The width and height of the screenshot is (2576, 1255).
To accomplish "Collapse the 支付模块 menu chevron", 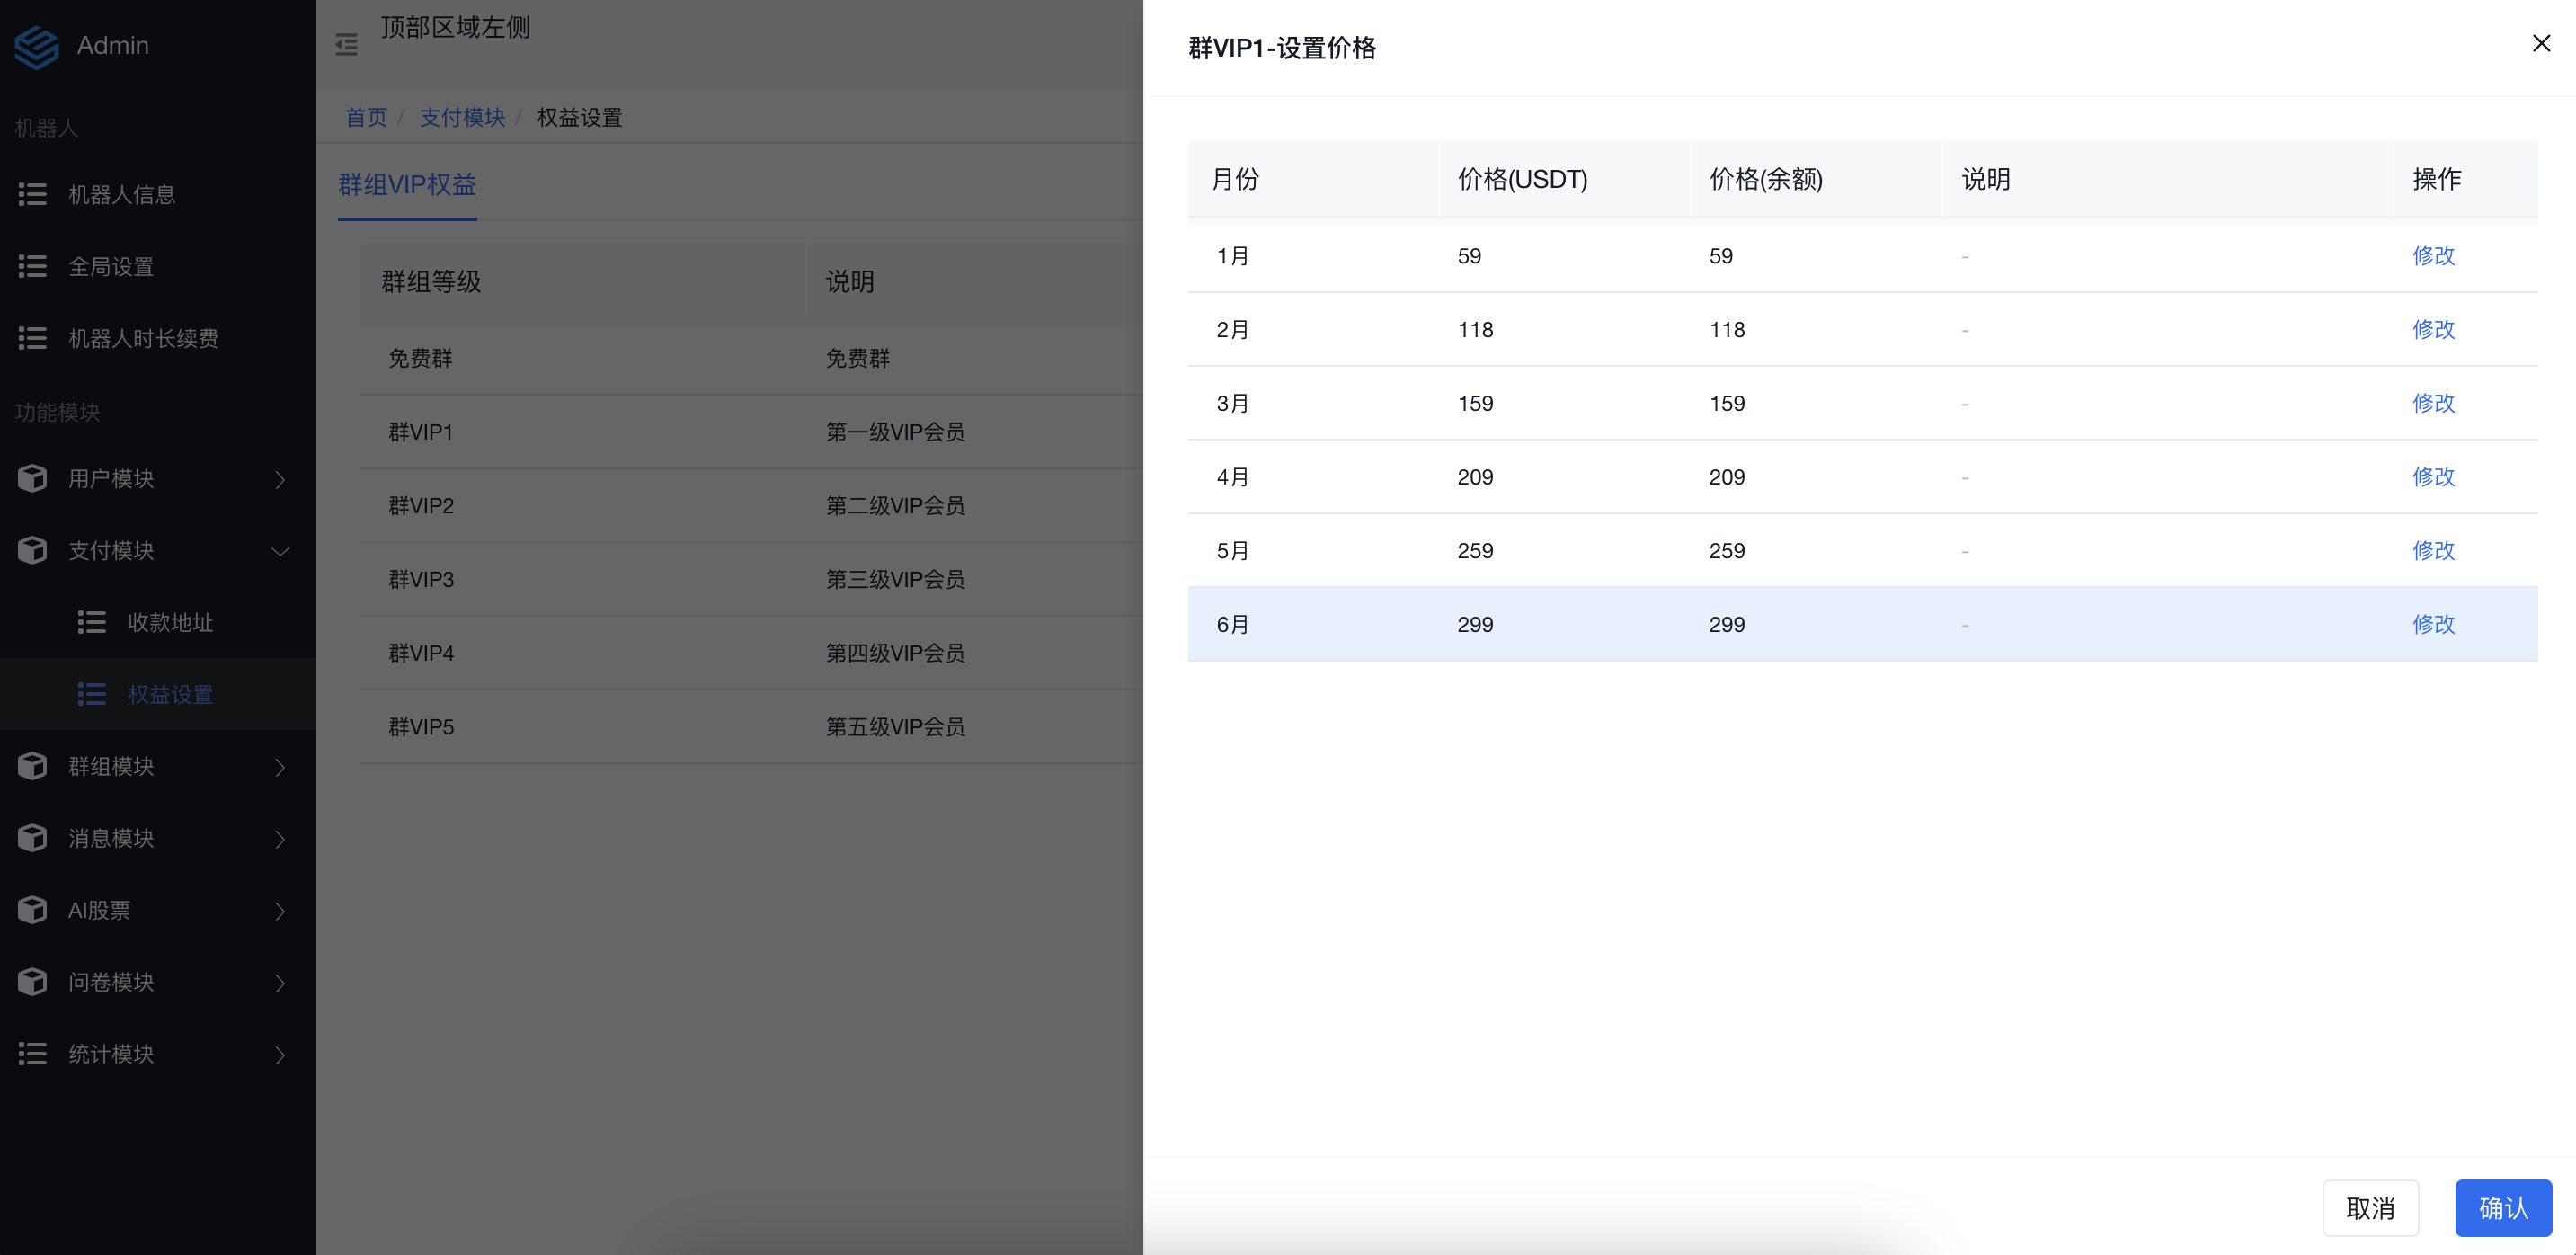I will pos(280,551).
